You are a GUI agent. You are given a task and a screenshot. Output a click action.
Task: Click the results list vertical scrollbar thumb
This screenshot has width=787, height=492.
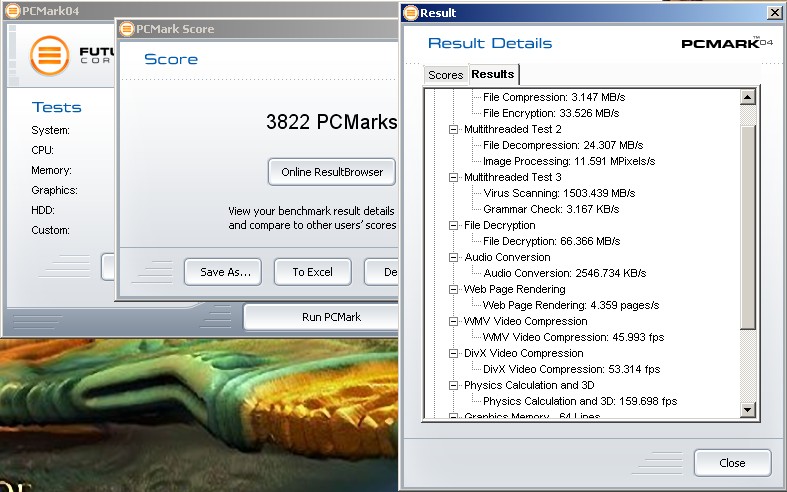[747, 227]
